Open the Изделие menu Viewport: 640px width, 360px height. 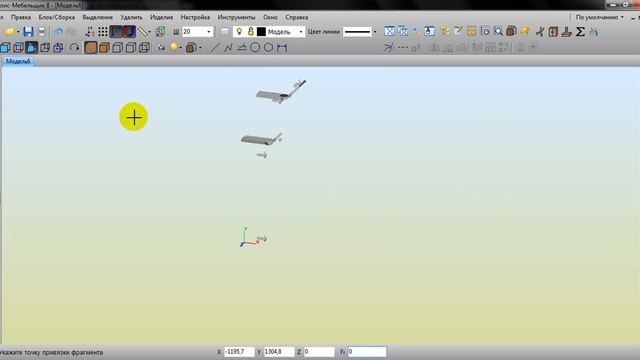tap(162, 17)
